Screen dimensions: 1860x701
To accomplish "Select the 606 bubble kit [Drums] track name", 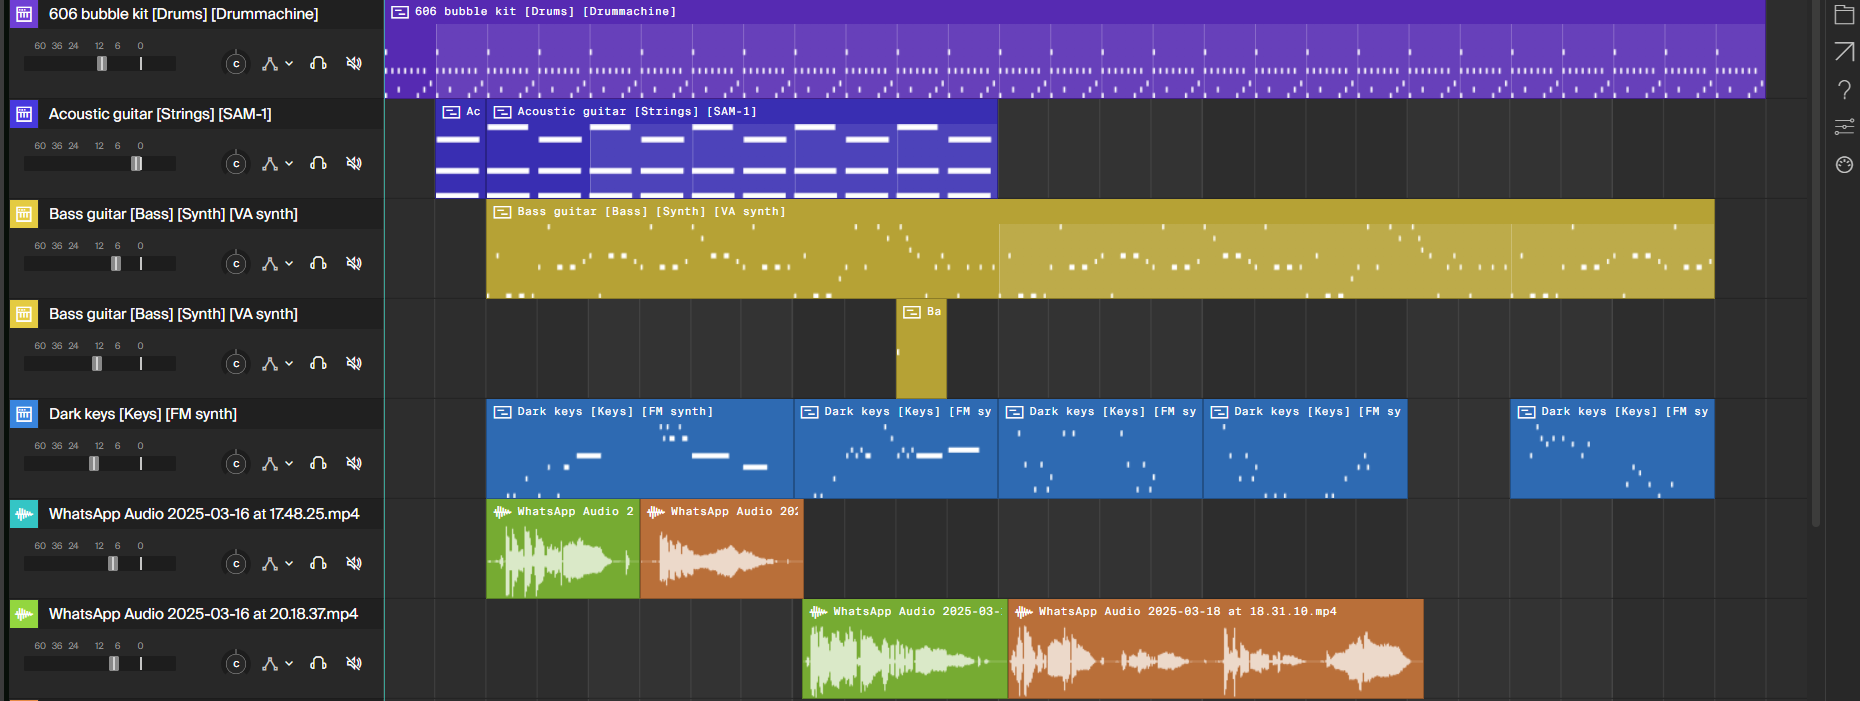I will coord(184,14).
